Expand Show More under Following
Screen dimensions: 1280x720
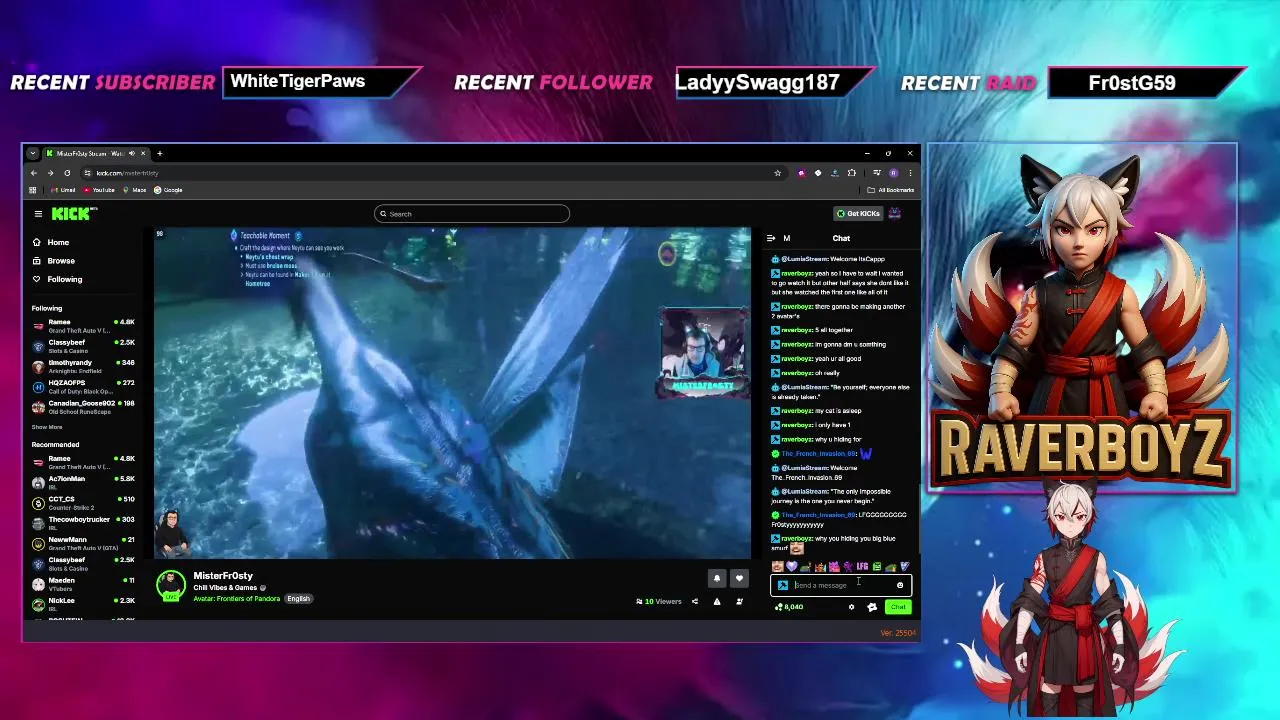47,427
